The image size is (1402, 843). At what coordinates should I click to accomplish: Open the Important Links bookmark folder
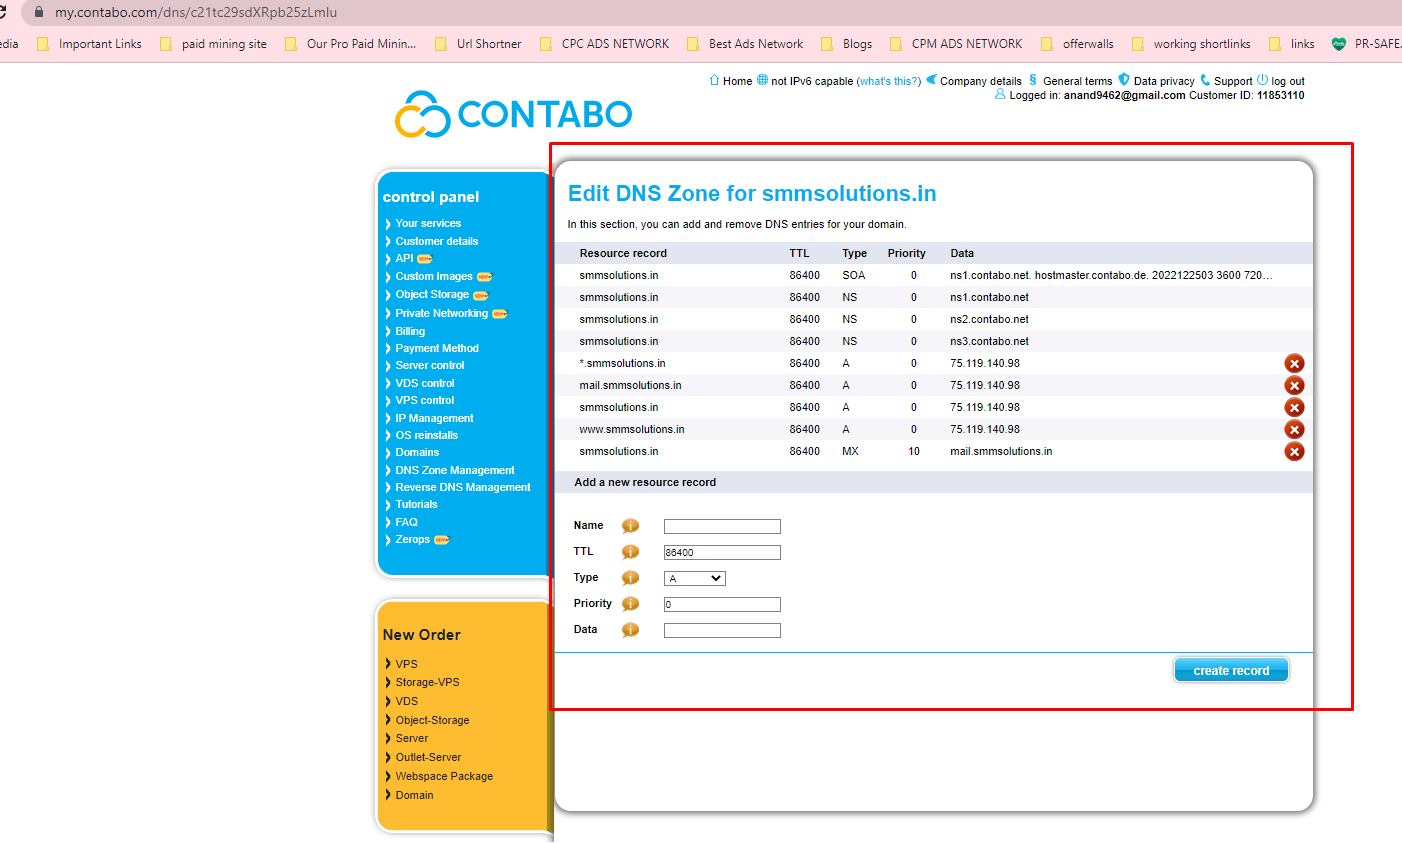89,44
